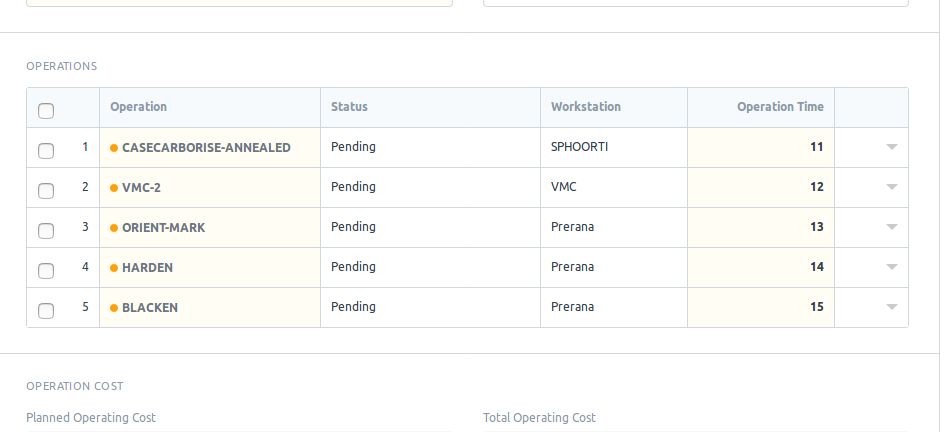Click orange status dot beside CASECARBORISE-ANNEALED
The width and height of the screenshot is (945, 432).
click(114, 148)
